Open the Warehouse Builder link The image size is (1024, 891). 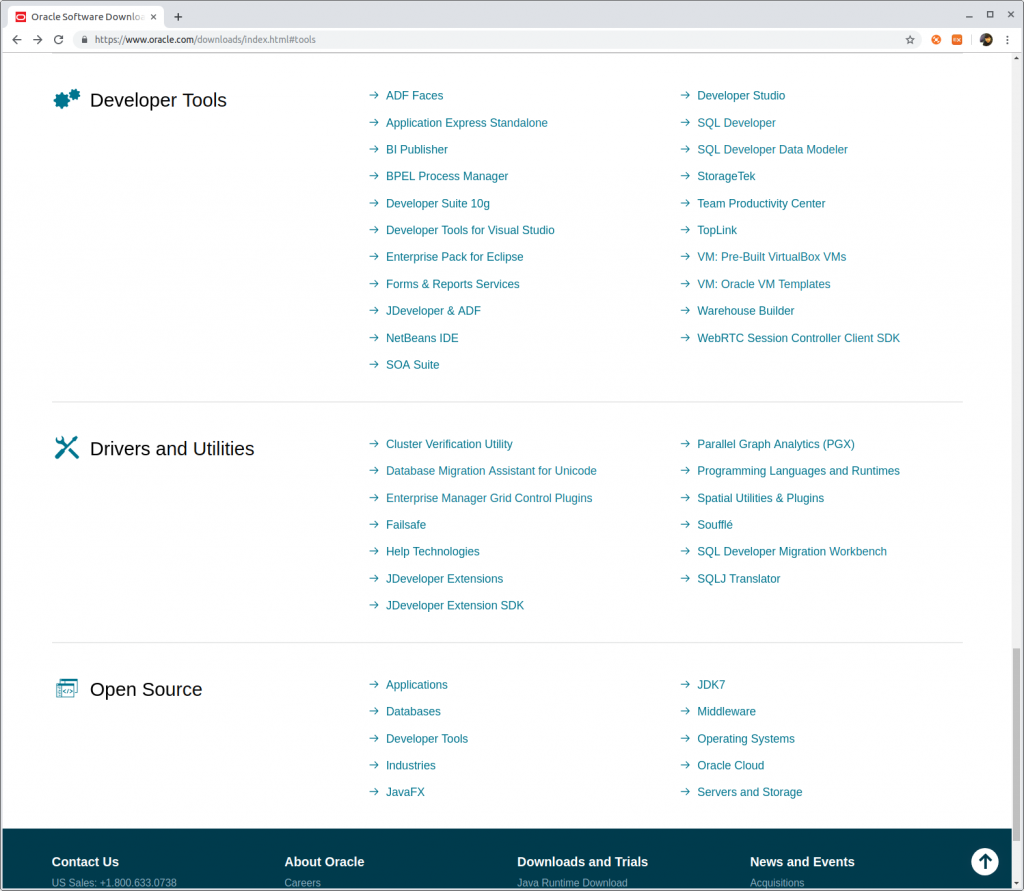(x=745, y=311)
